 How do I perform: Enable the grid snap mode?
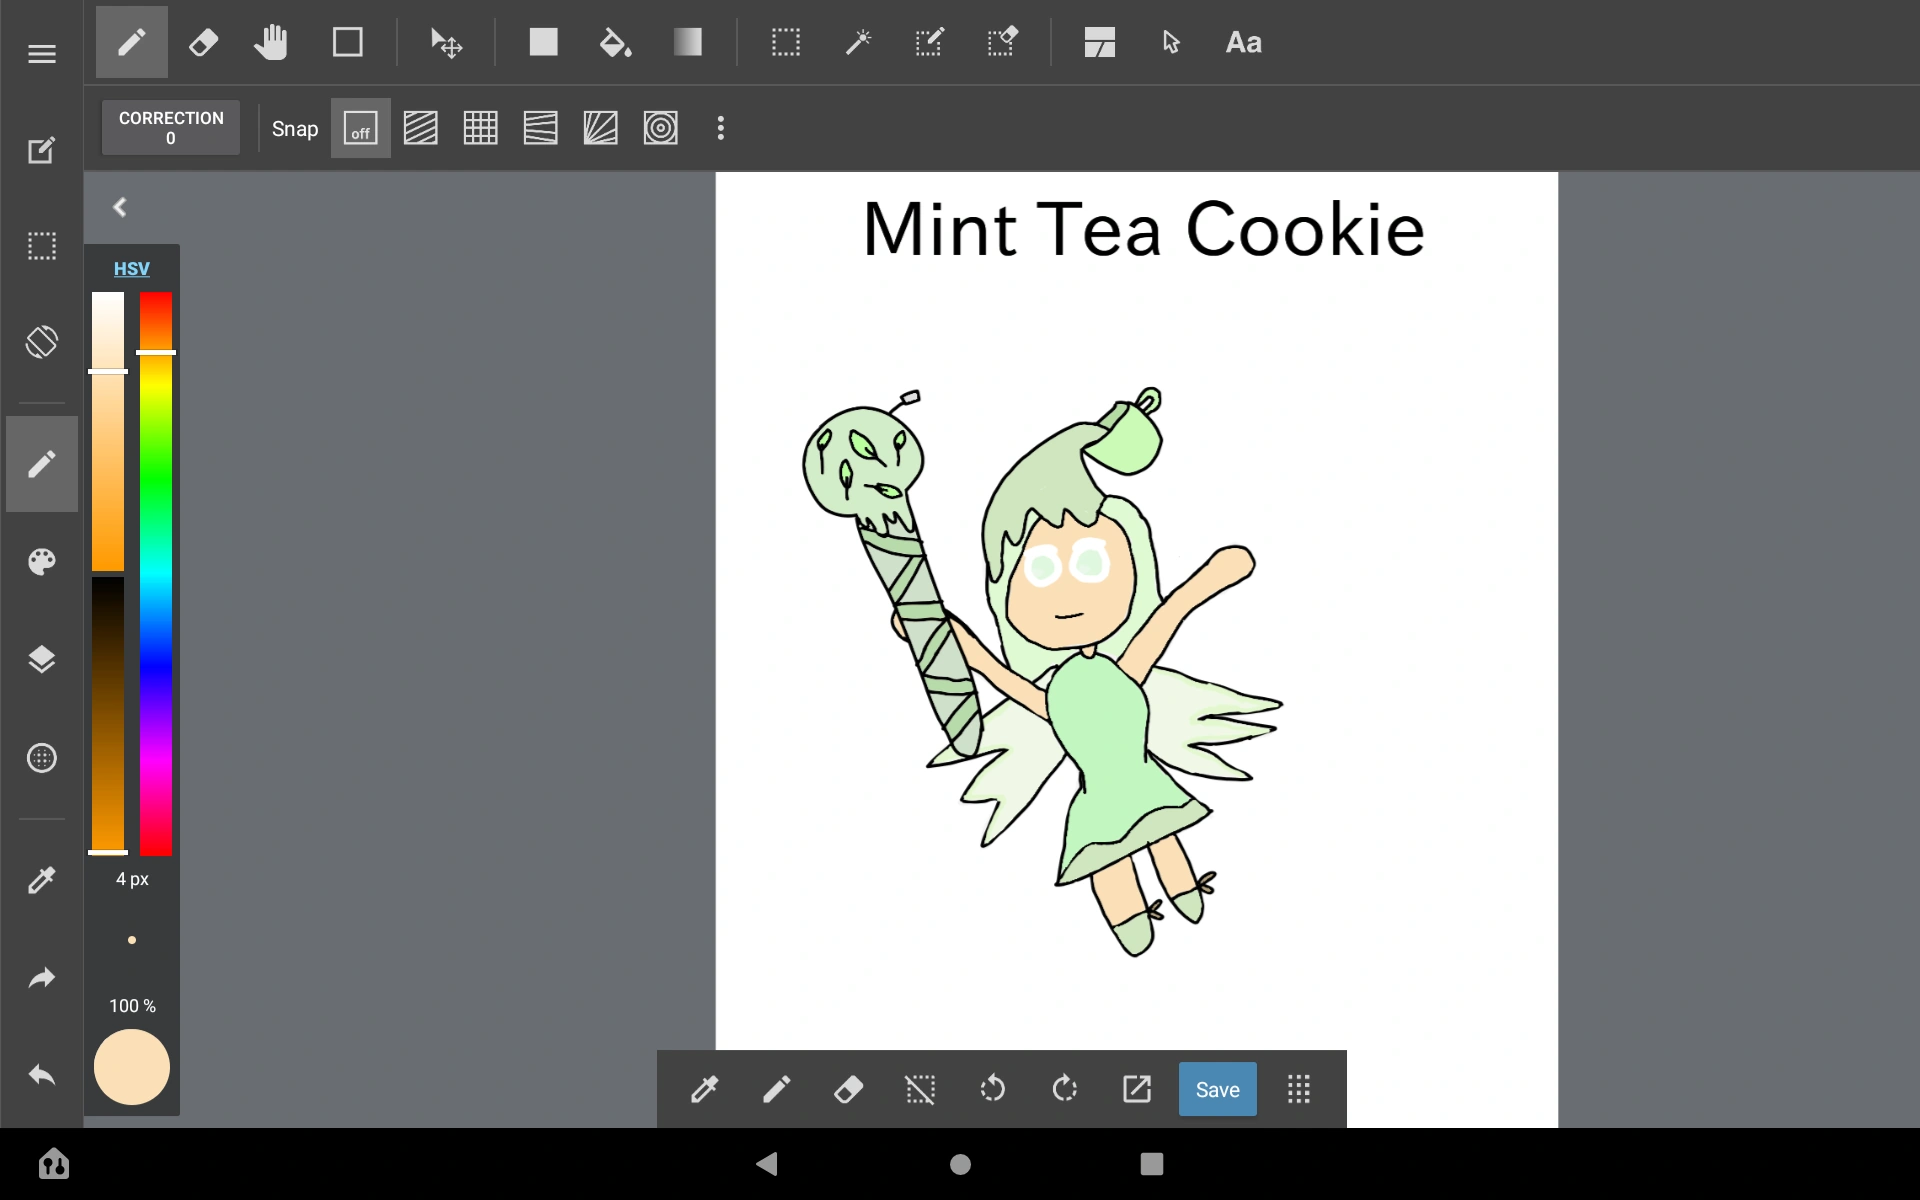pos(480,128)
